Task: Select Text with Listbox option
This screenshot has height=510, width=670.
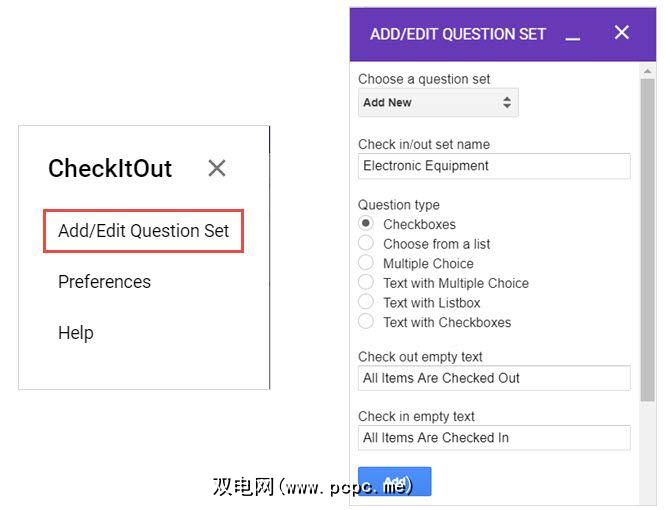Action: click(x=366, y=302)
